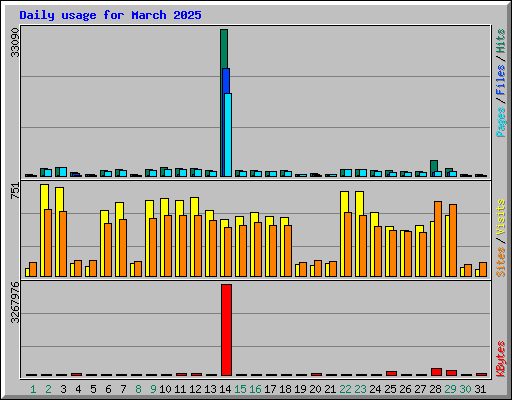Image resolution: width=512 pixels, height=400 pixels.
Task: Select day 25 on the date axis
Action: tap(390, 389)
